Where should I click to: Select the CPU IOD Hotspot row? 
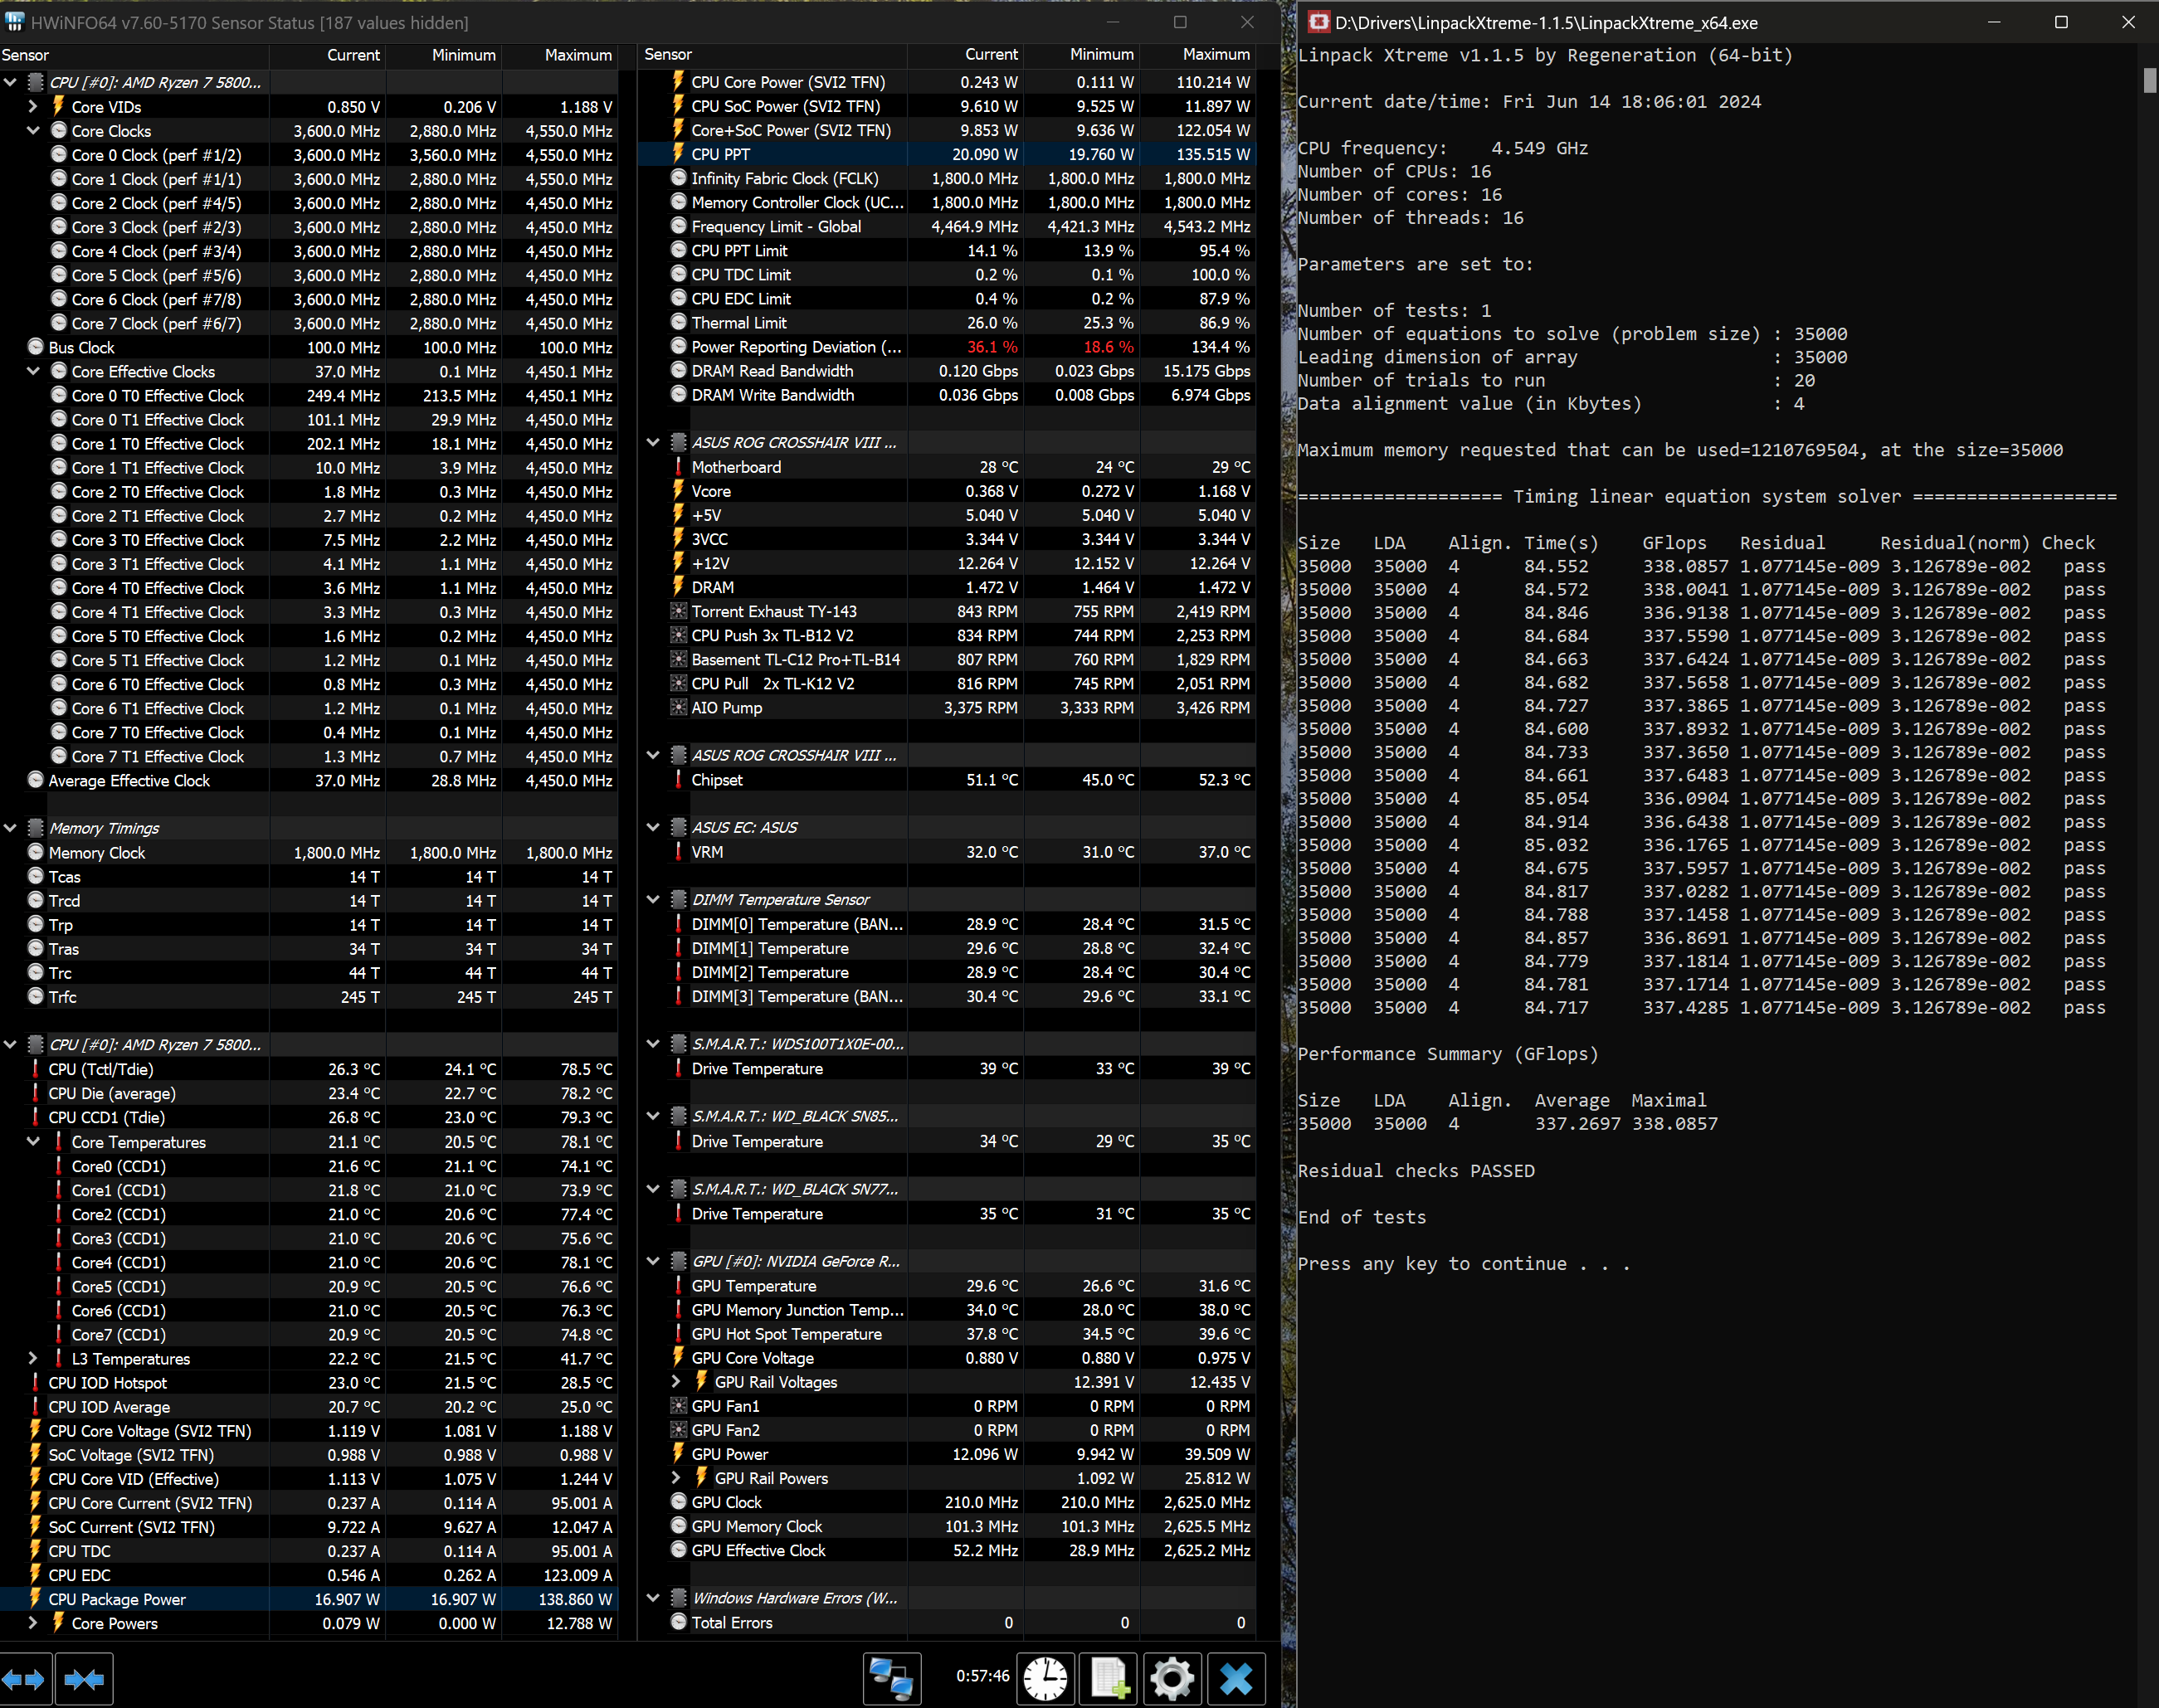(309, 1383)
